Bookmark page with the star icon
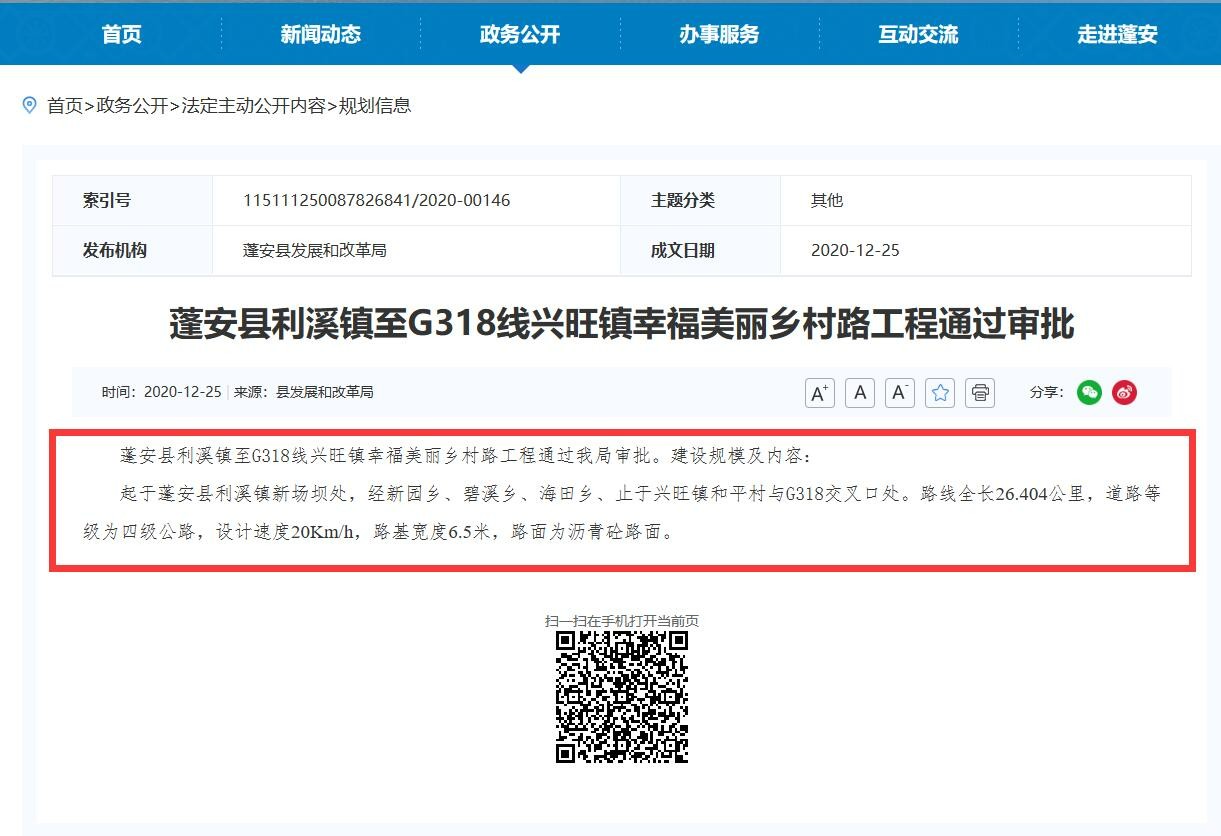This screenshot has height=836, width=1221. (x=940, y=393)
